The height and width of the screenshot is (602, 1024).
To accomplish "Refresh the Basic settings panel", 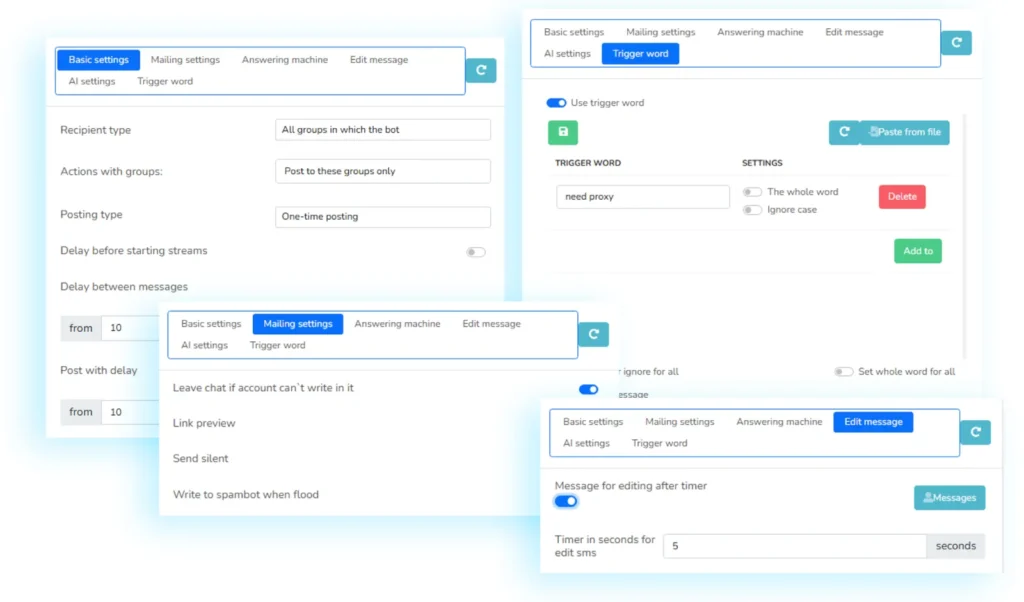I will 481,71.
